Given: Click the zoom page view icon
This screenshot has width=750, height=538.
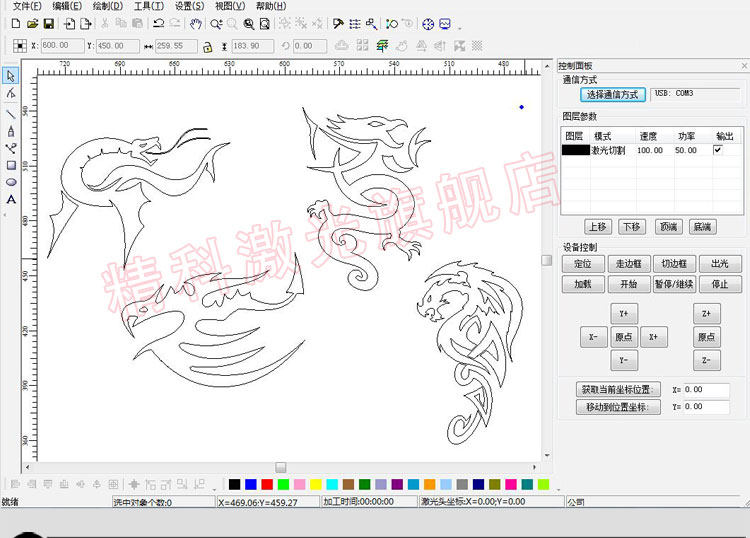Looking at the screenshot, I should 265,23.
